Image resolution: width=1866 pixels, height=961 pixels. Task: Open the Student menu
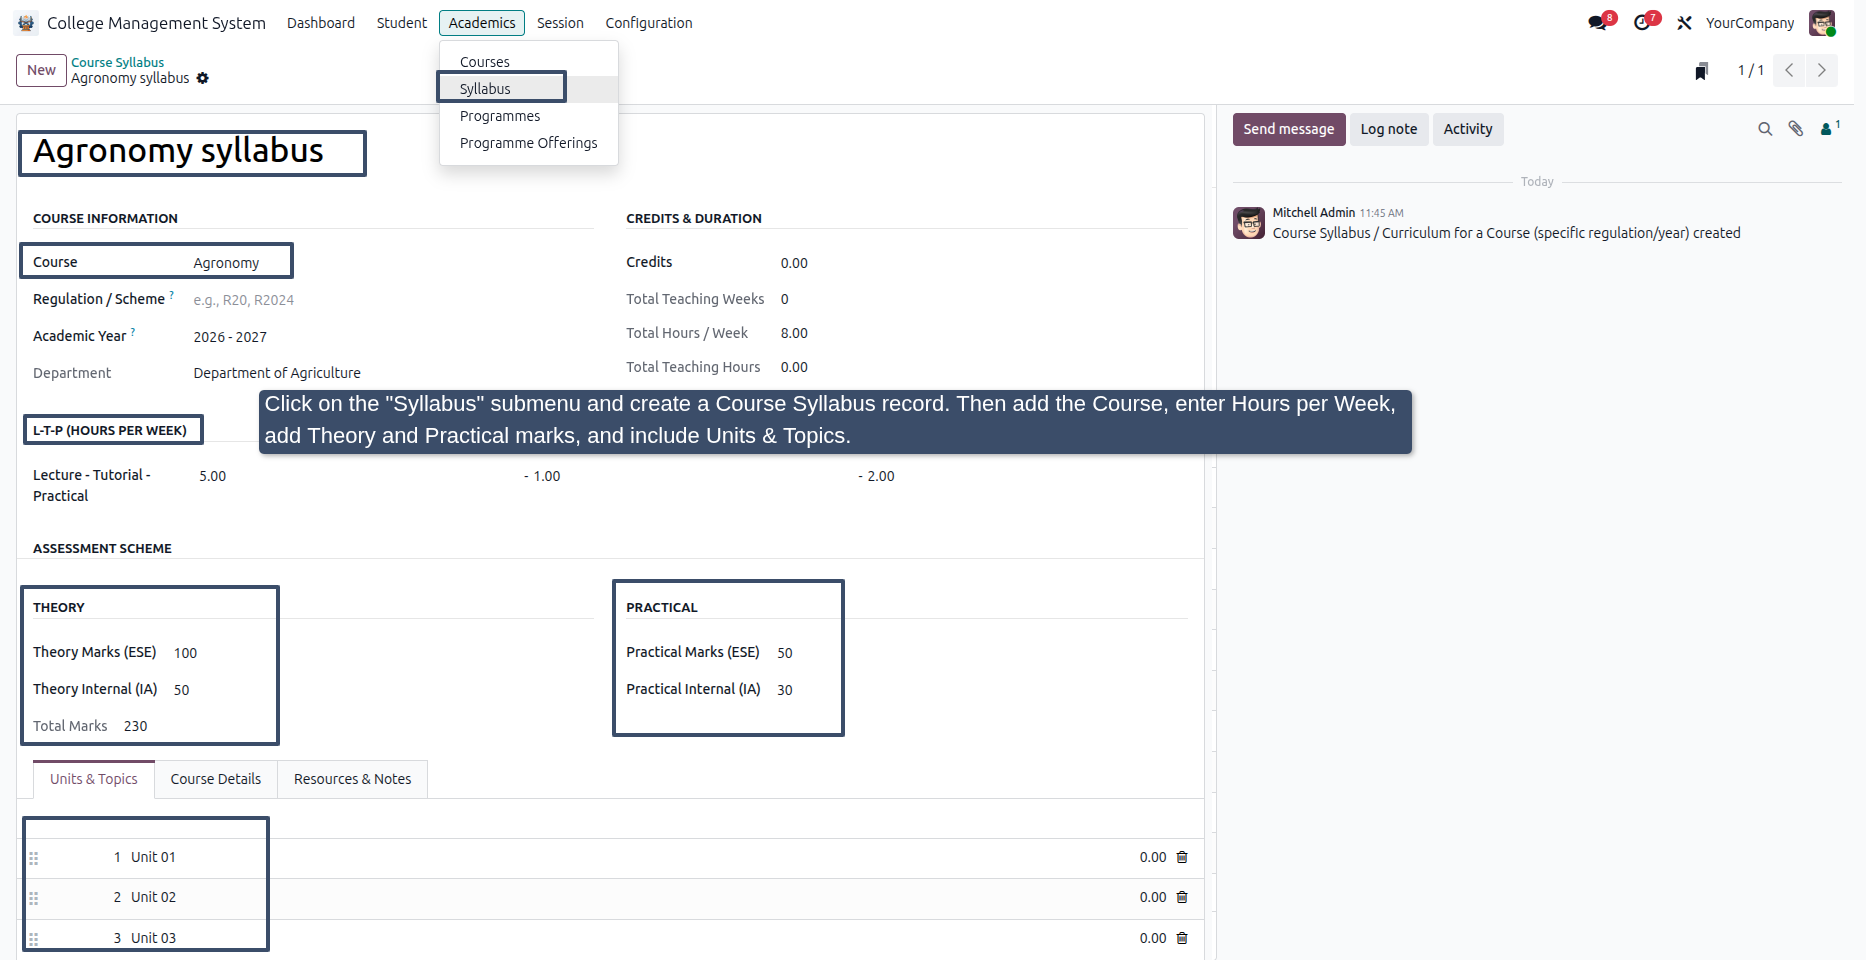point(402,23)
